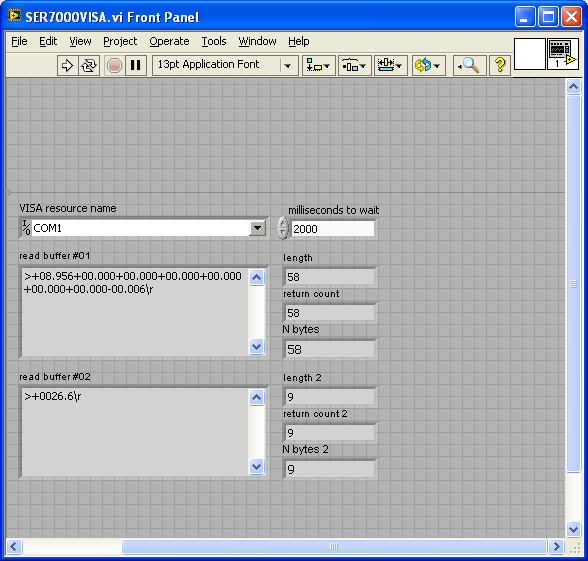The height and width of the screenshot is (561, 588).
Task: Click the return count 2 indicator showing 9
Action: pyautogui.click(x=330, y=433)
